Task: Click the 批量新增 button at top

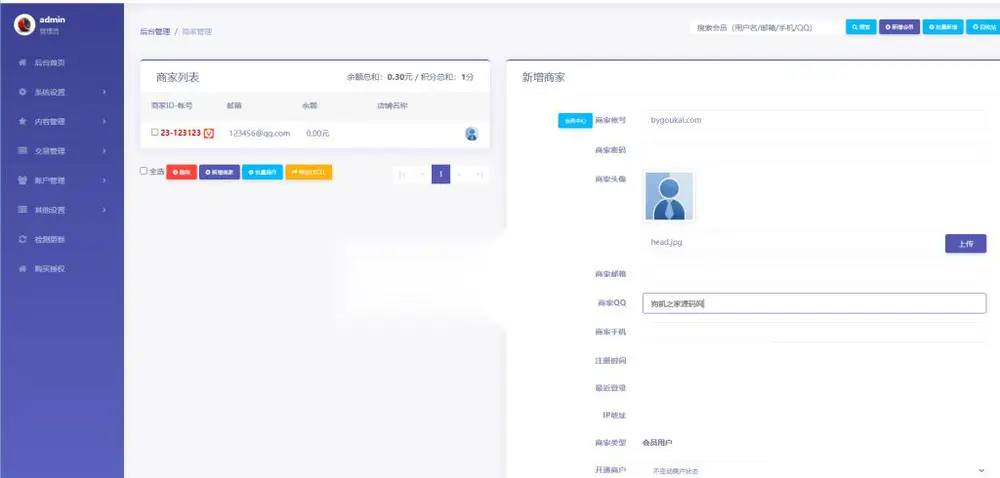Action: pyautogui.click(x=943, y=27)
